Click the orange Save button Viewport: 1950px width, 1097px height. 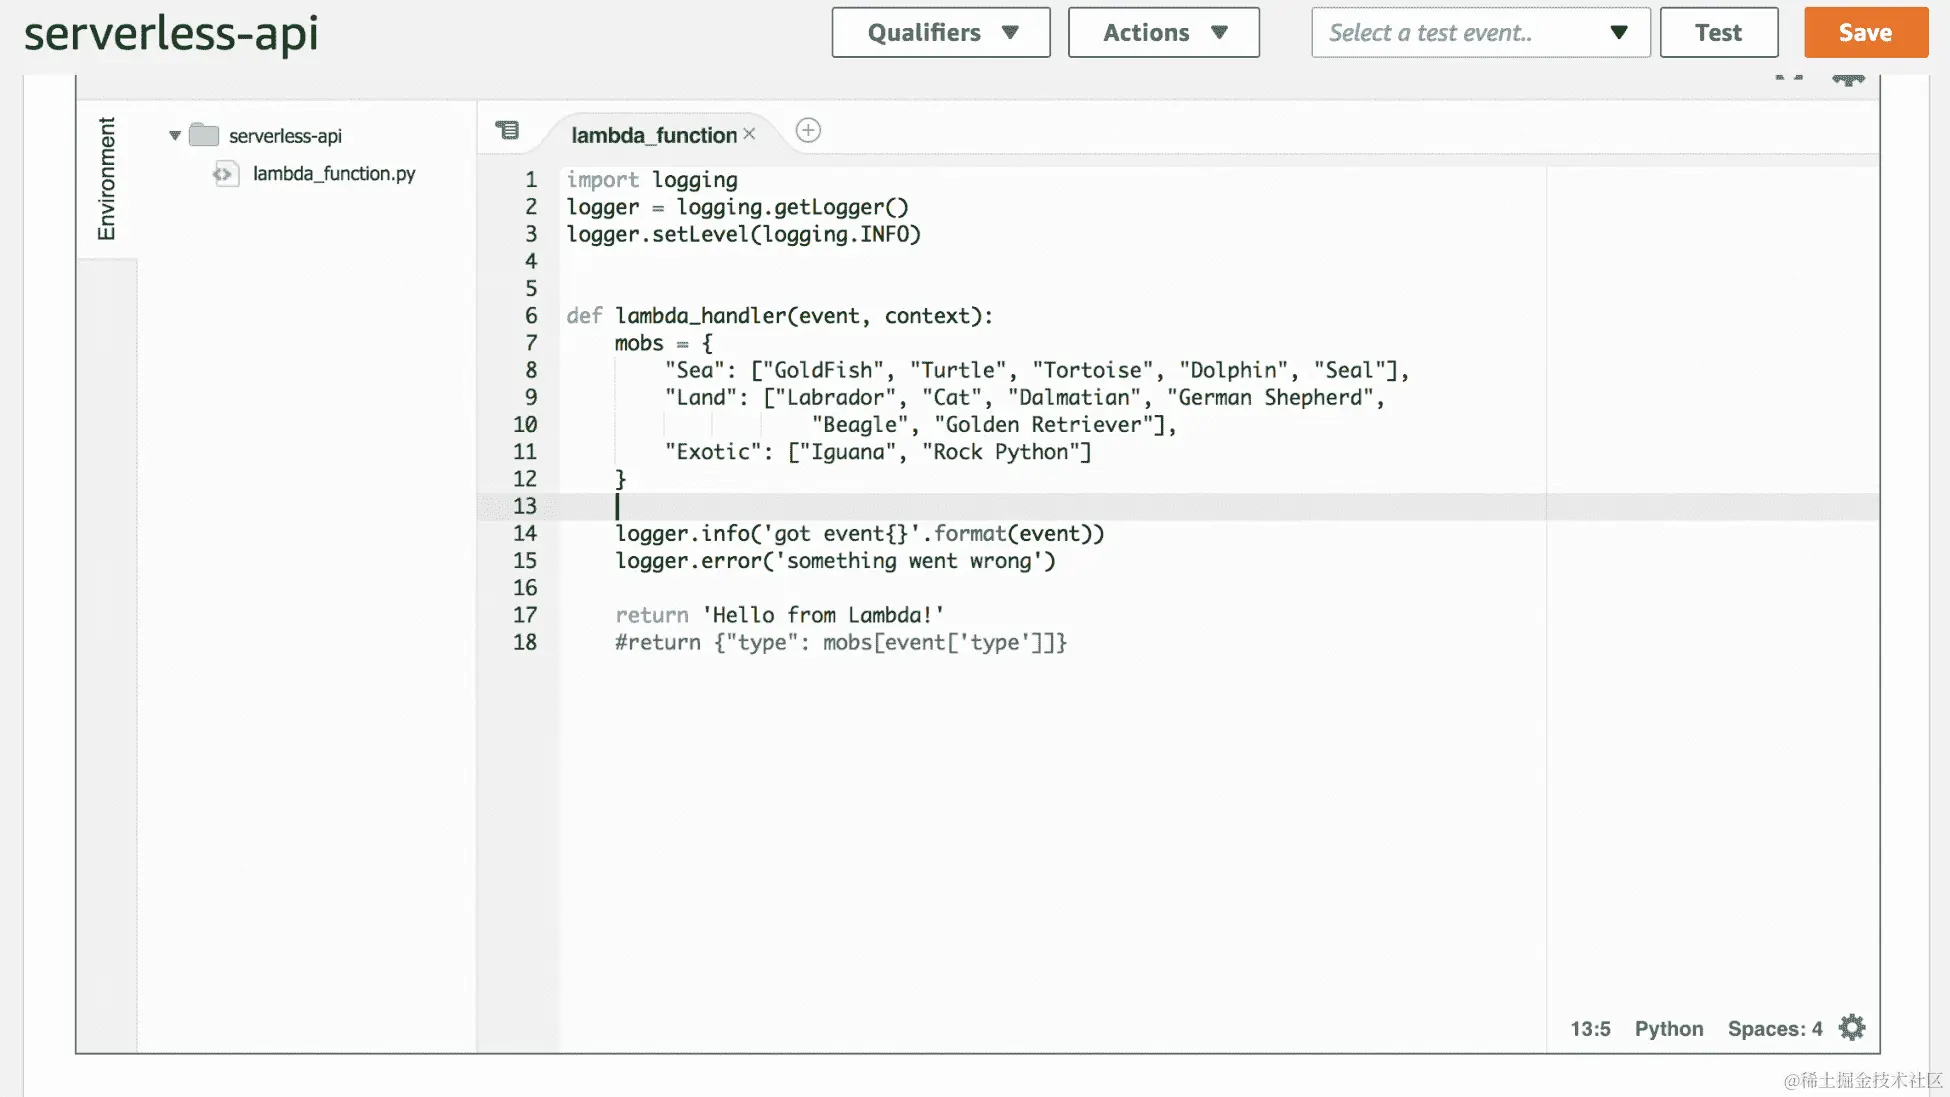point(1865,33)
